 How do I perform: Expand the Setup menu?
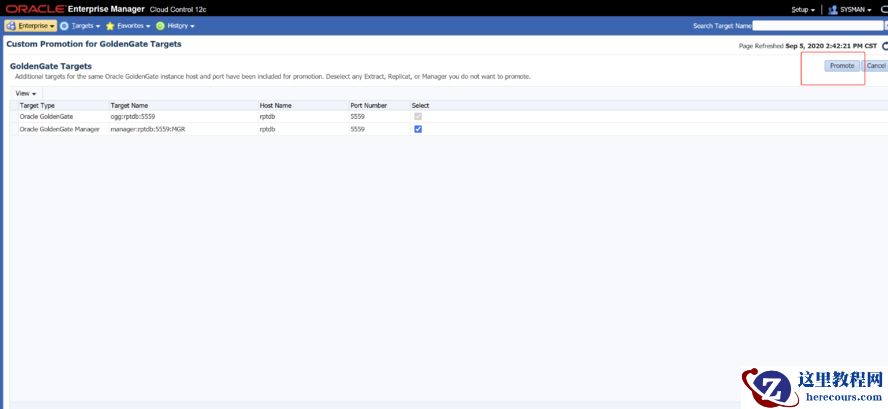click(x=803, y=10)
